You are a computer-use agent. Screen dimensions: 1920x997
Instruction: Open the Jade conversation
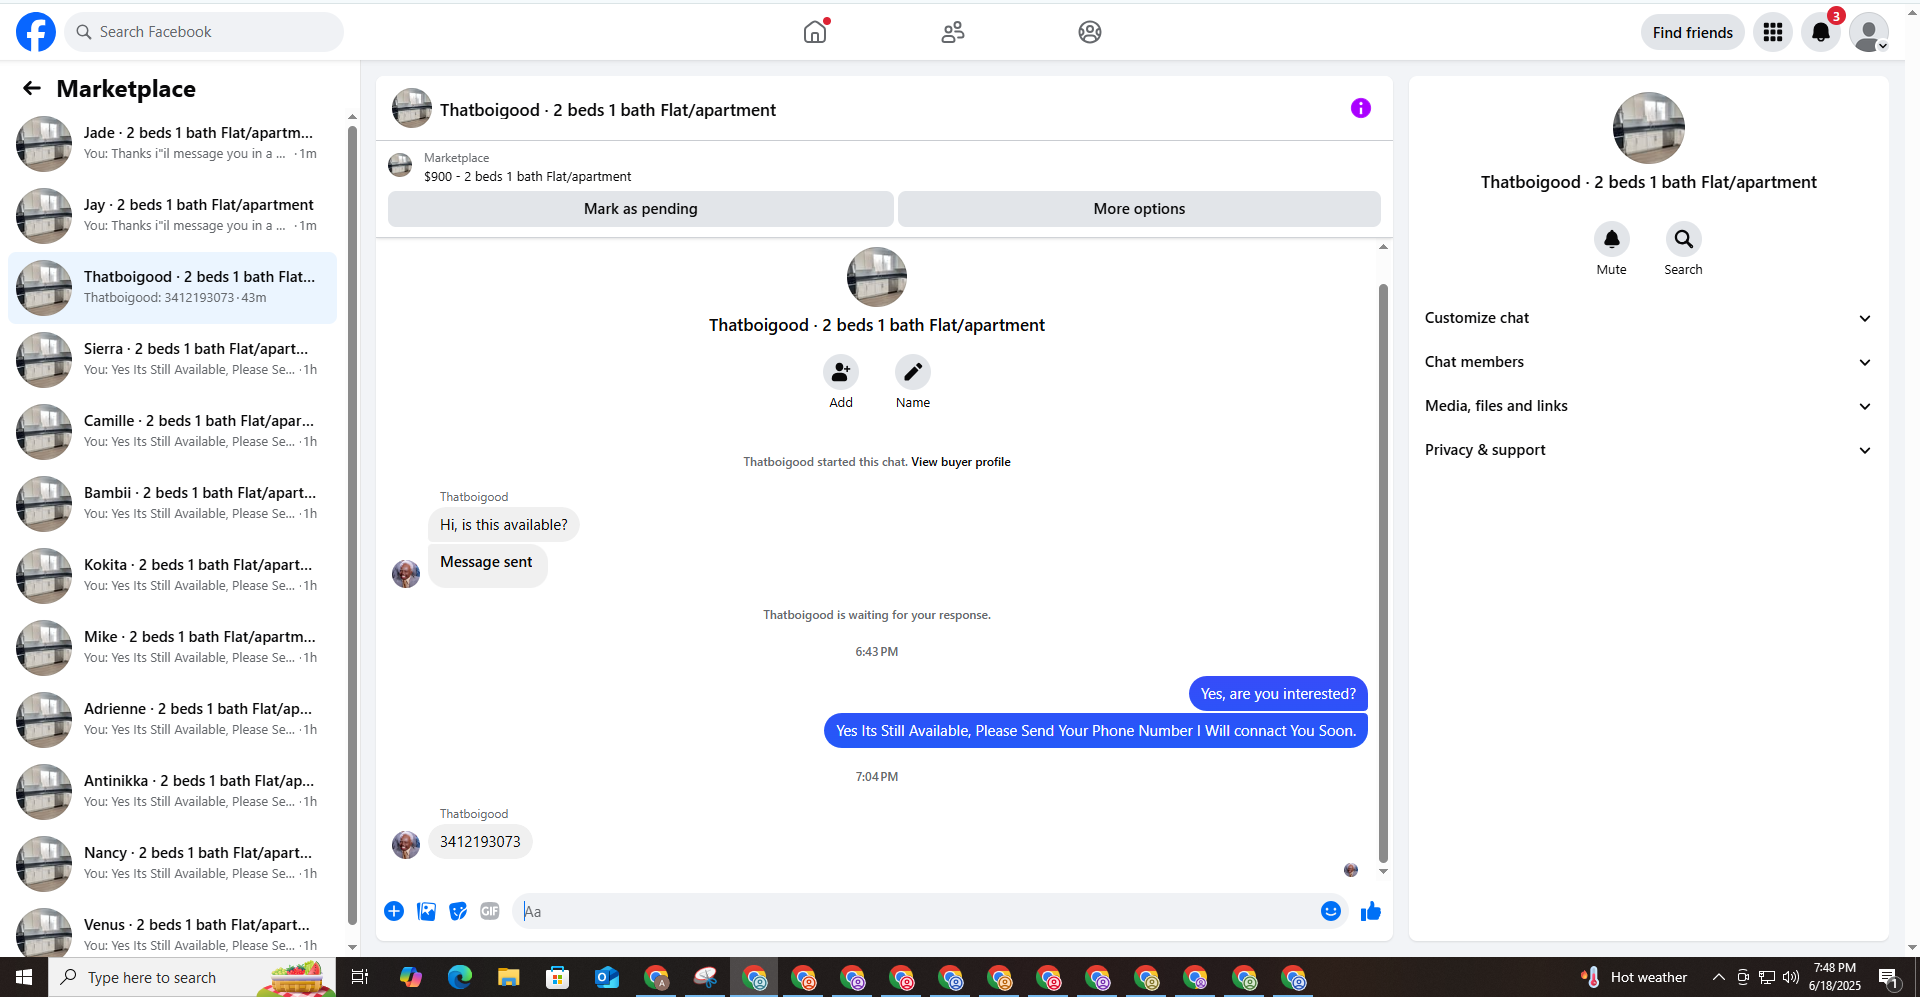[172, 144]
